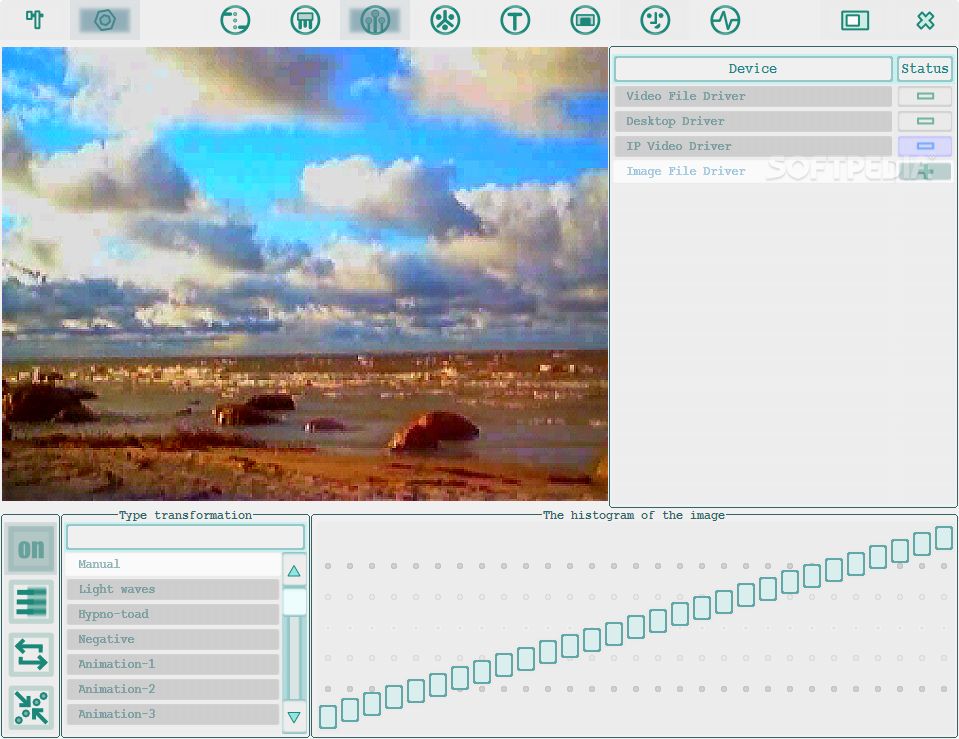Click the horizontal bars levels icon

(x=31, y=602)
